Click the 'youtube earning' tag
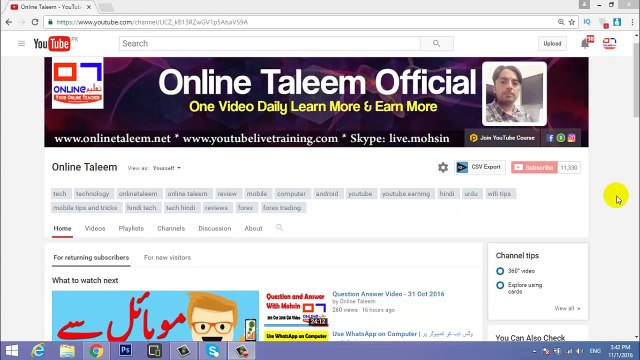 [406, 193]
